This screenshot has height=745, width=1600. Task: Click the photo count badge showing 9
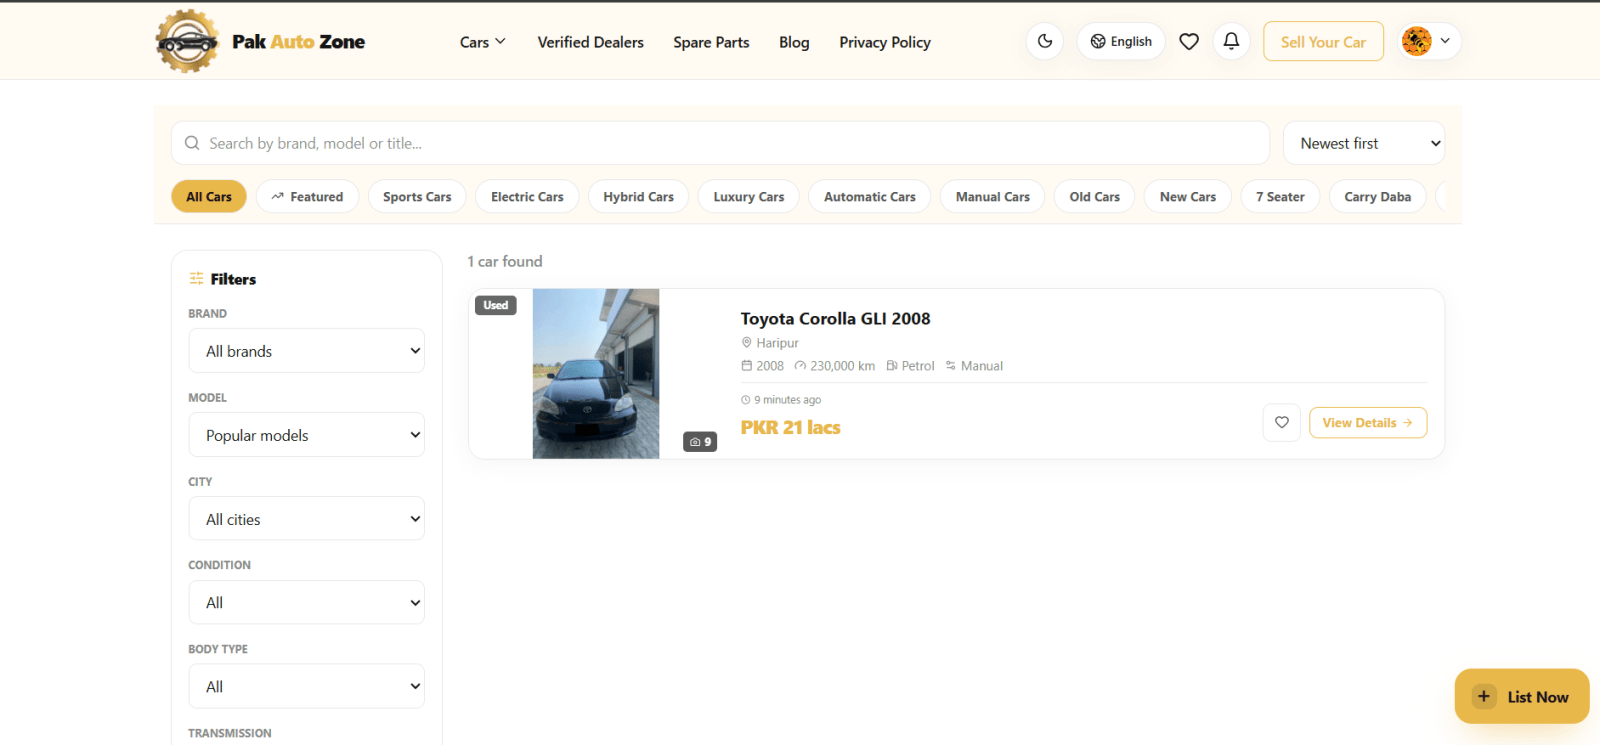(x=700, y=442)
